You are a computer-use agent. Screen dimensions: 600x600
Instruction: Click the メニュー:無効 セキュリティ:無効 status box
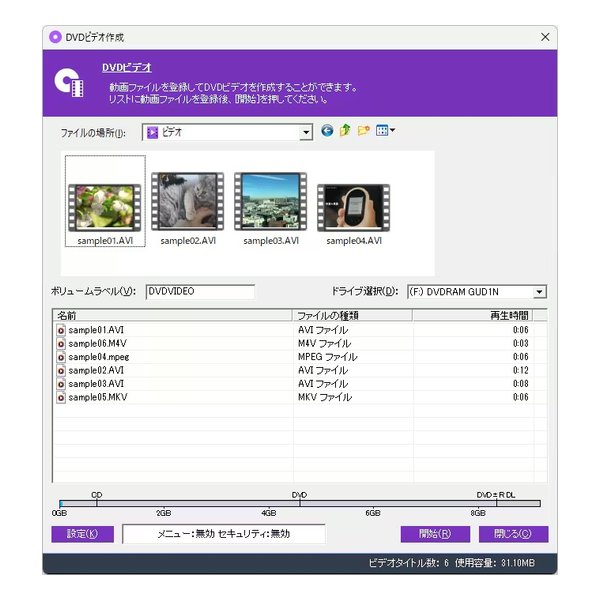coord(224,534)
